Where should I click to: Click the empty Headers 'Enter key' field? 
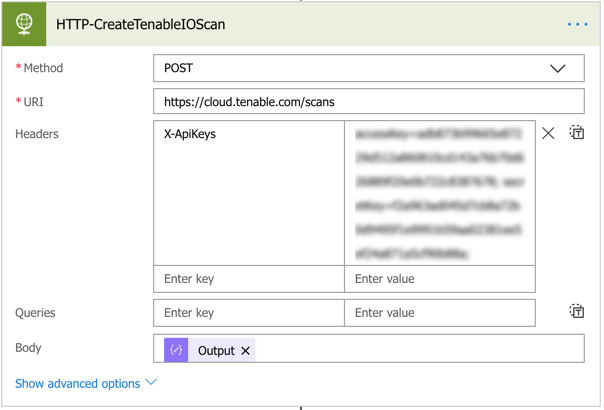248,279
